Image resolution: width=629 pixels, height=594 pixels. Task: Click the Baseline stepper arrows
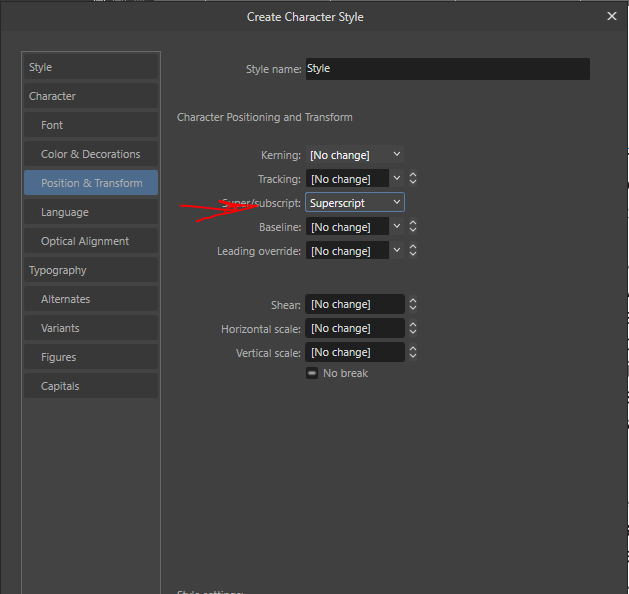413,227
